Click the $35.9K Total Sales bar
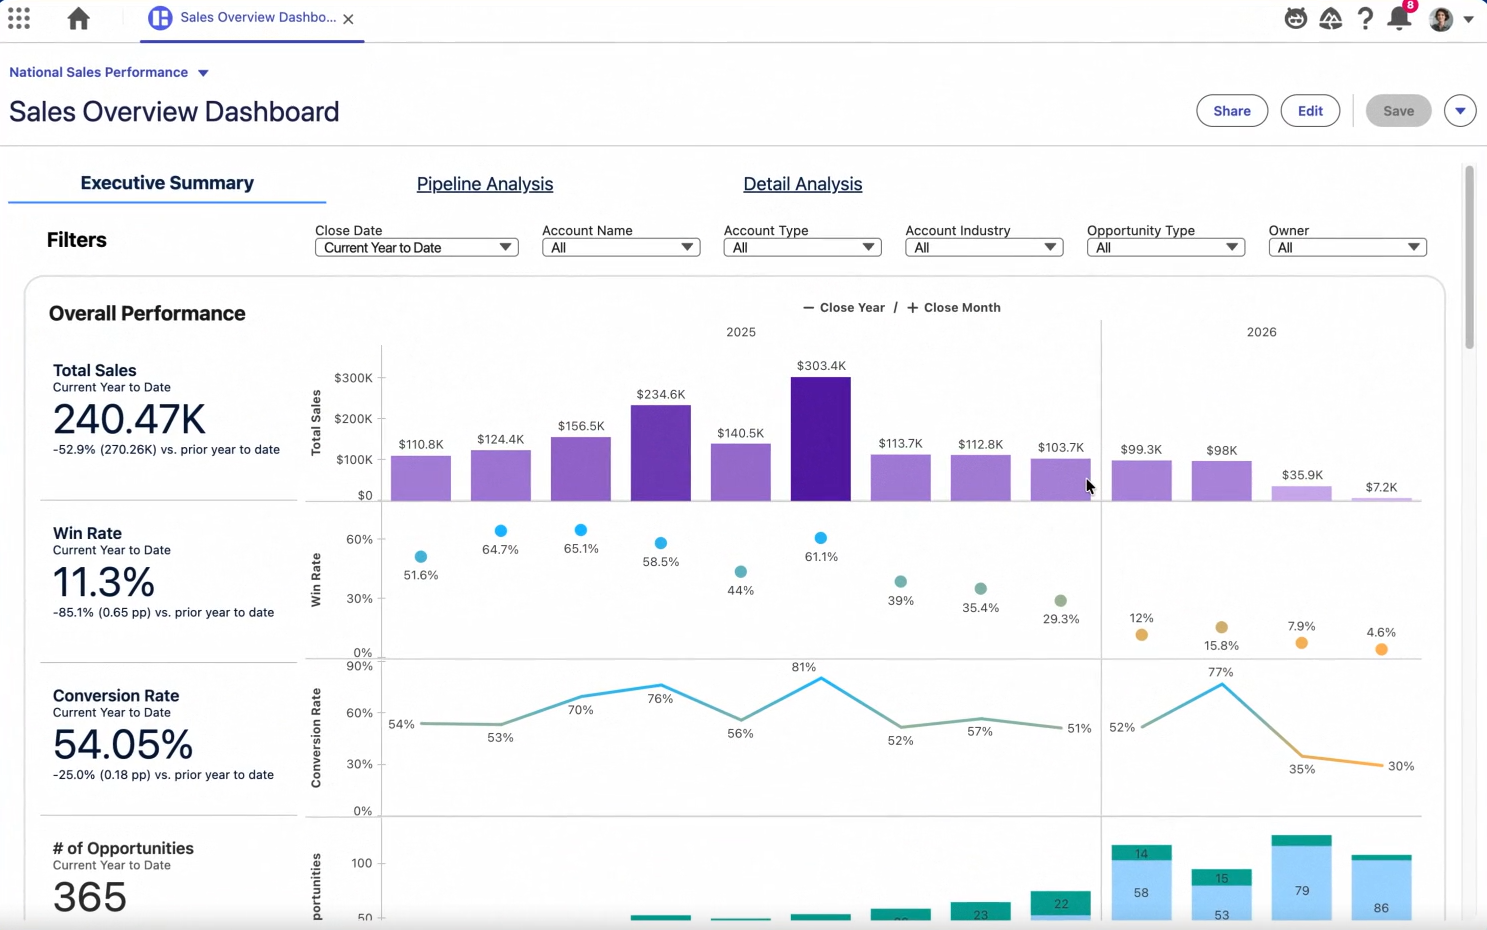Viewport: 1487px width, 930px height. tap(1302, 493)
